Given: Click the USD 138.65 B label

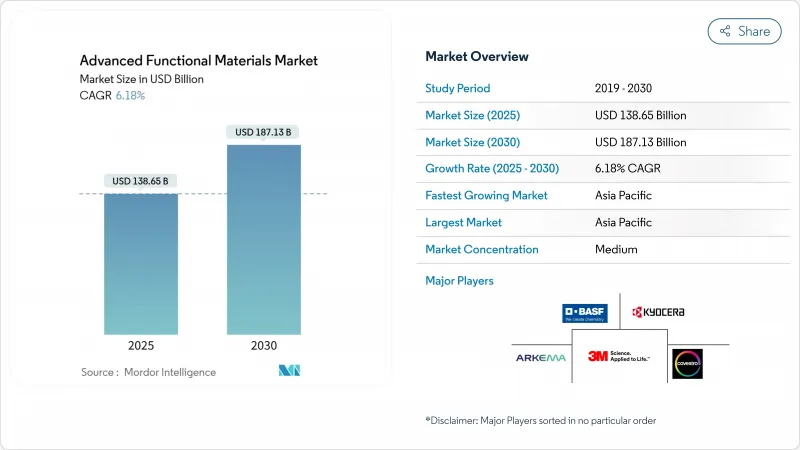Looking at the screenshot, I should point(140,181).
